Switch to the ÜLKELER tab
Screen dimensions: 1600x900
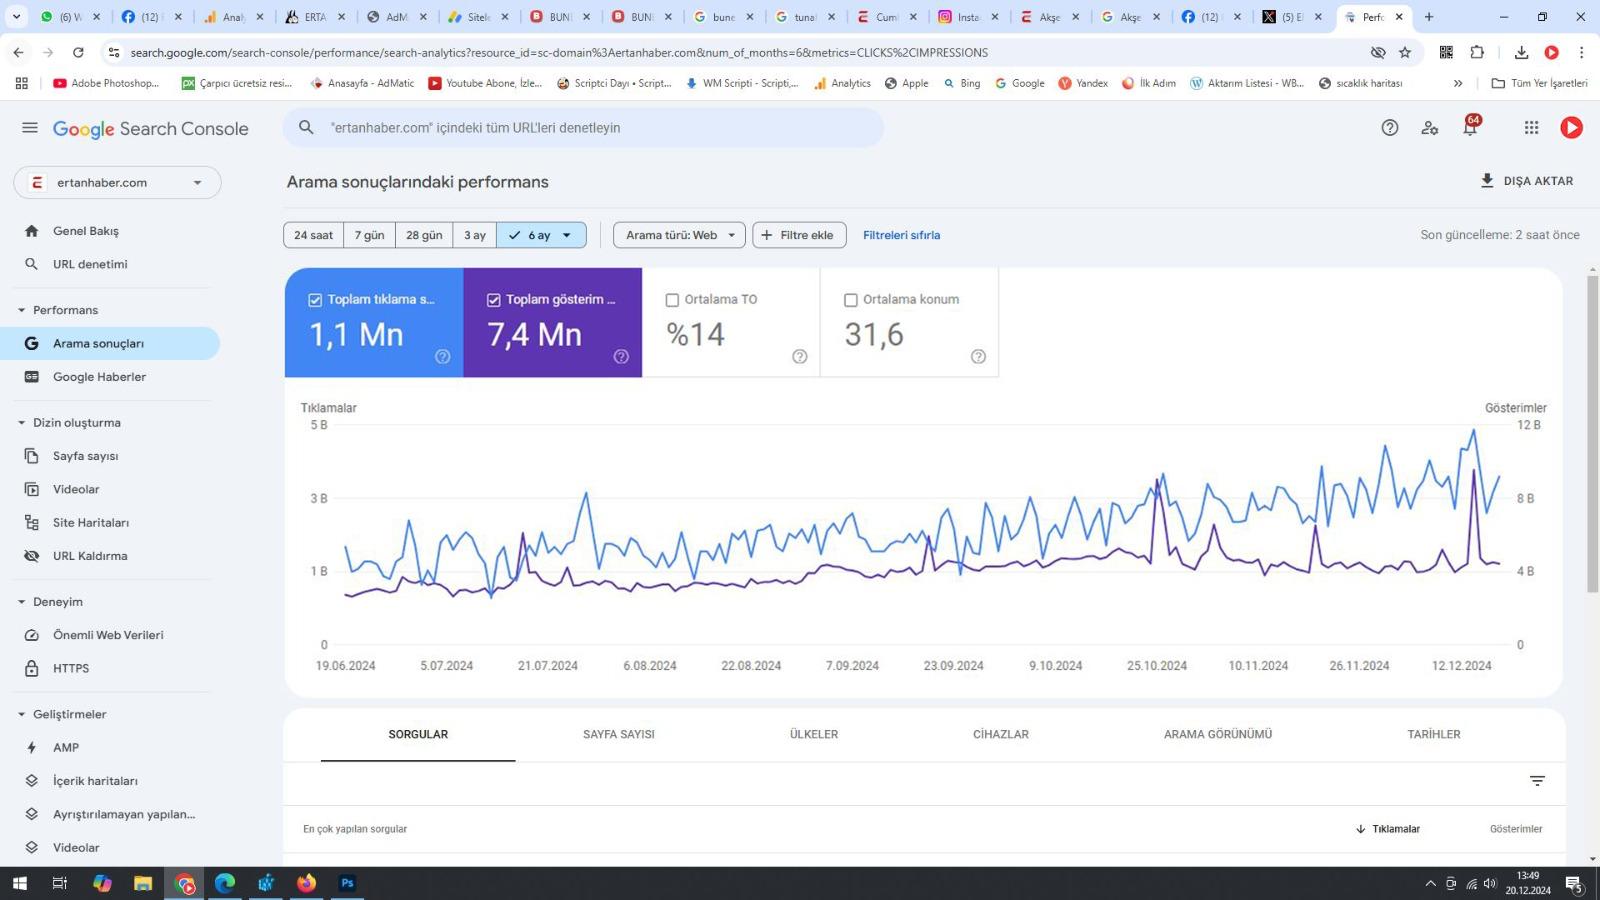click(814, 734)
